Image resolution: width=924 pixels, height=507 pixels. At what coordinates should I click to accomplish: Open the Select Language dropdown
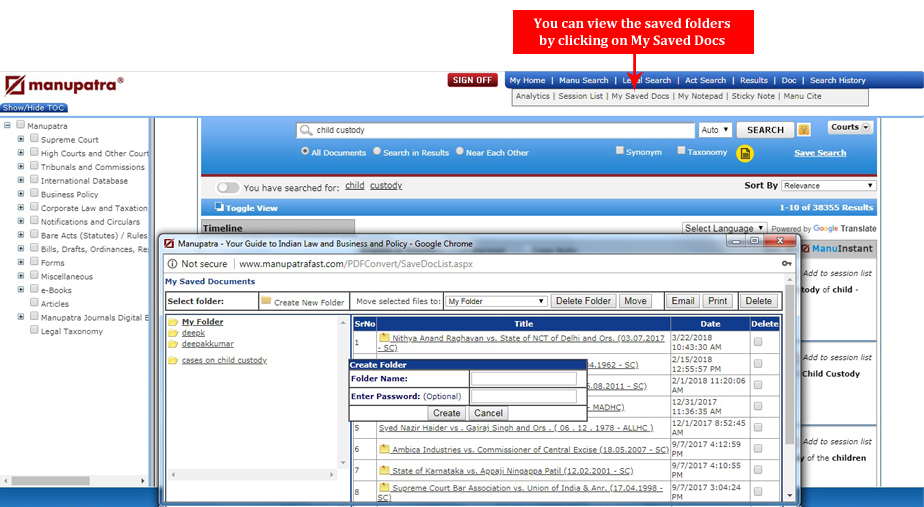pyautogui.click(x=724, y=228)
